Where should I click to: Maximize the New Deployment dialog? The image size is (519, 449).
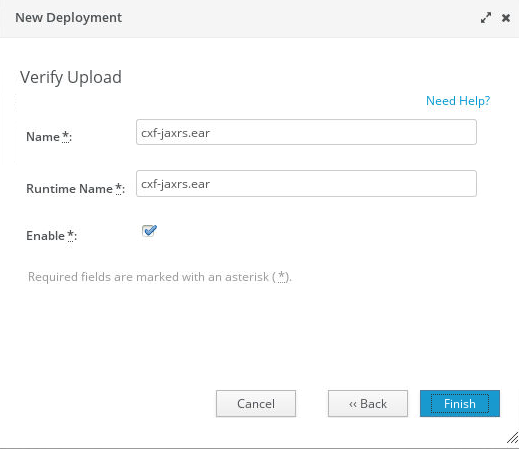coord(486,18)
